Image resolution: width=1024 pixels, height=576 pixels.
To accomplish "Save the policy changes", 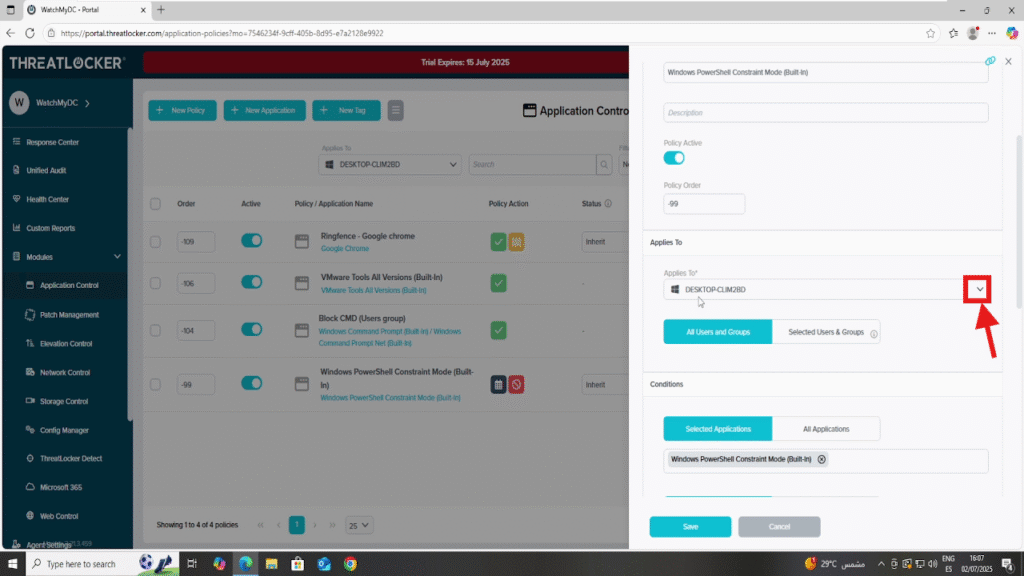I will 690,527.
